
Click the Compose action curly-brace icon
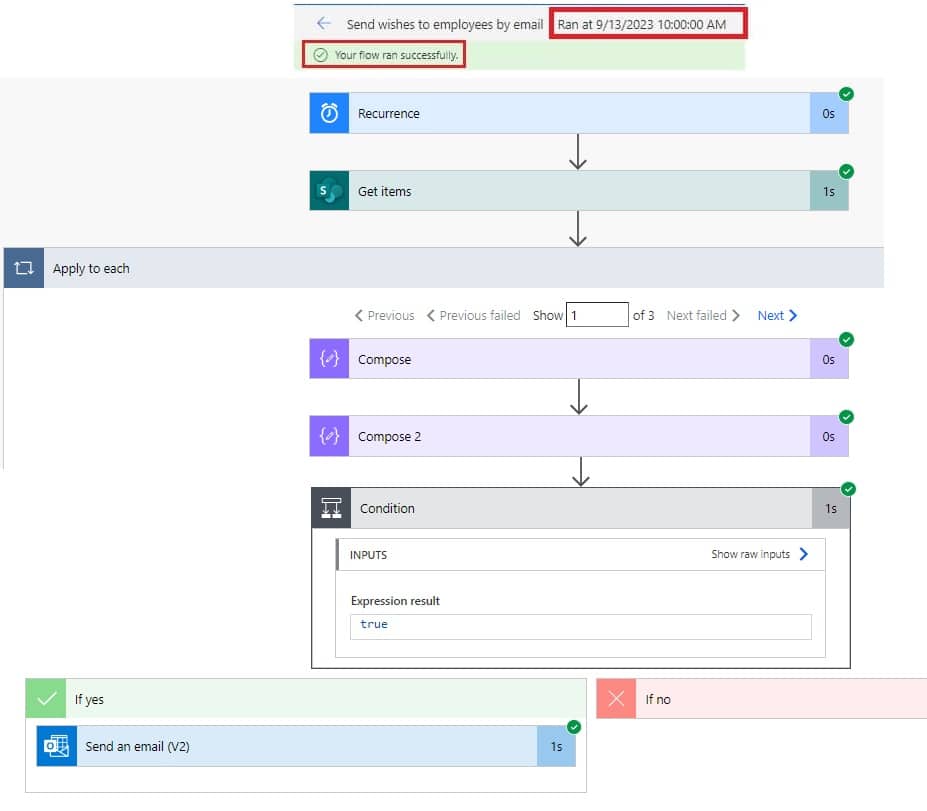(x=329, y=359)
